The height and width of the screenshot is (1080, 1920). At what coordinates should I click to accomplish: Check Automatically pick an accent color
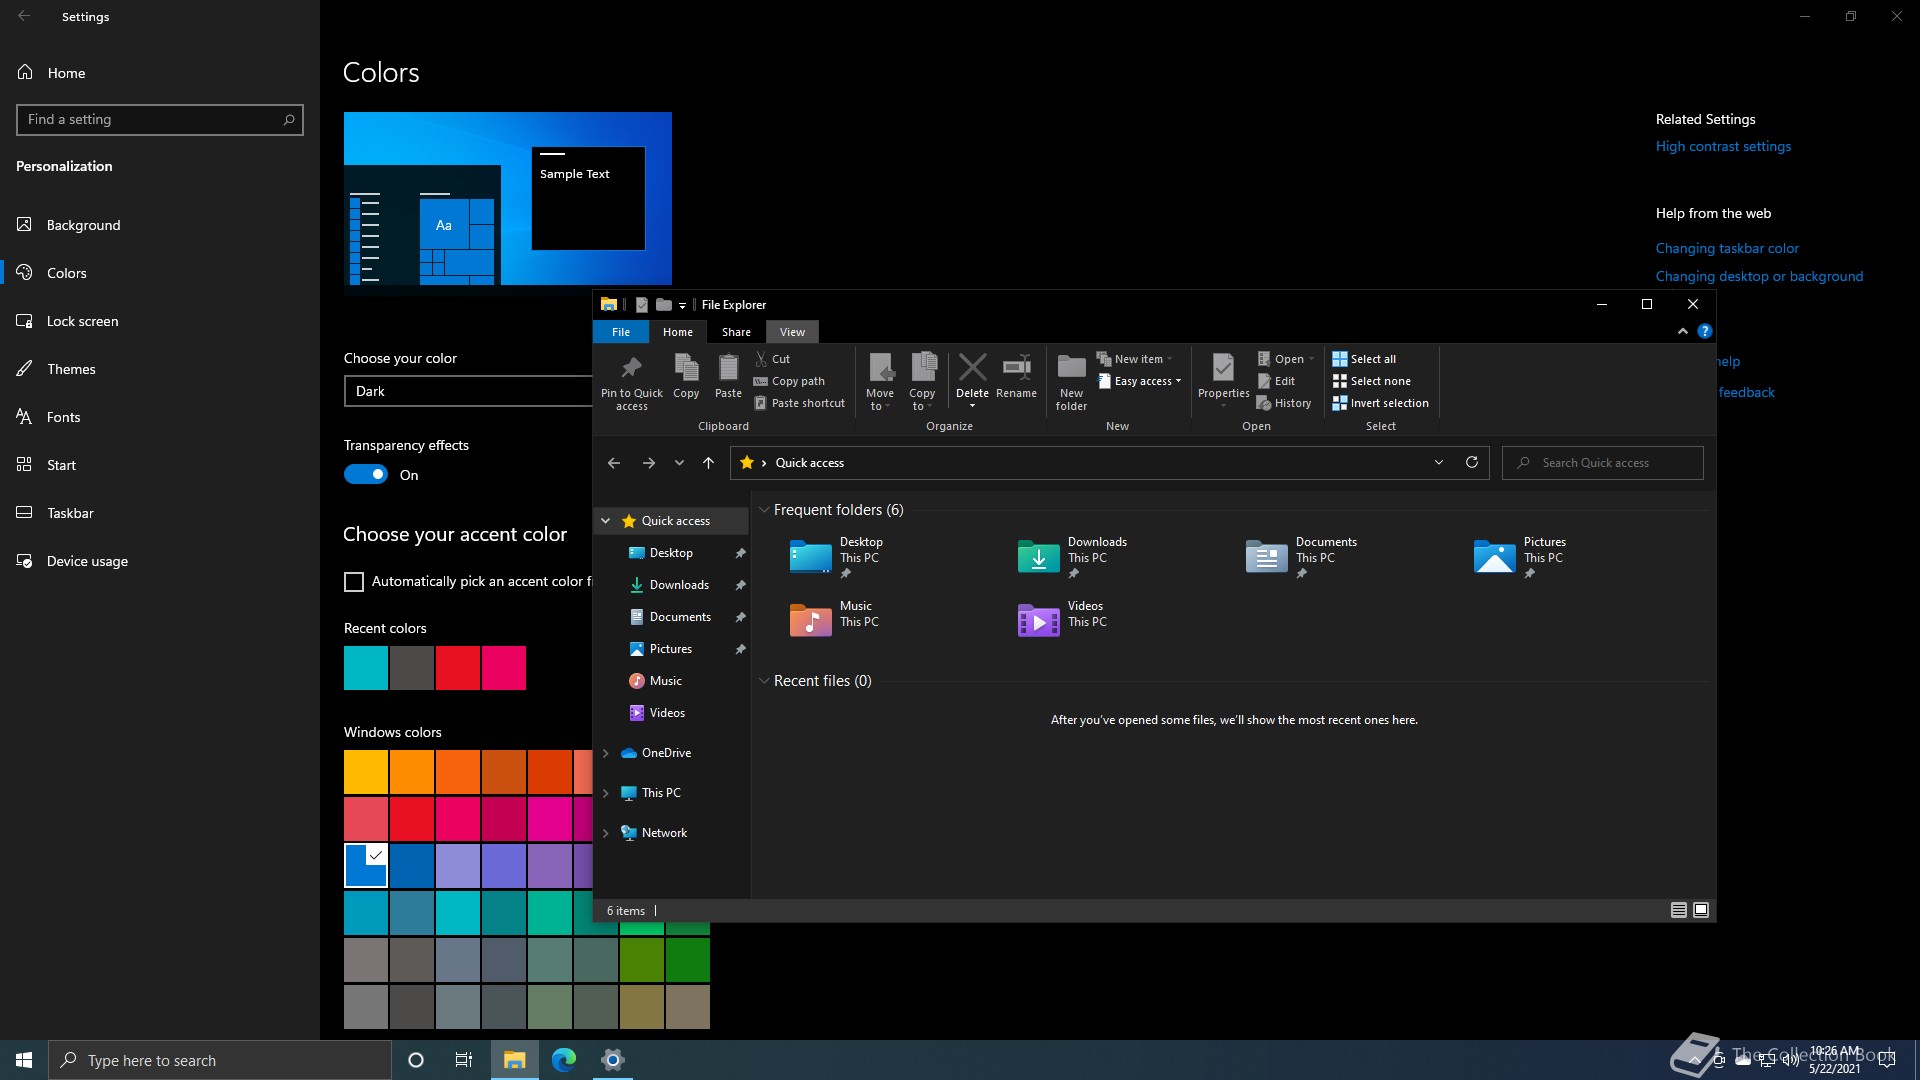pos(354,582)
